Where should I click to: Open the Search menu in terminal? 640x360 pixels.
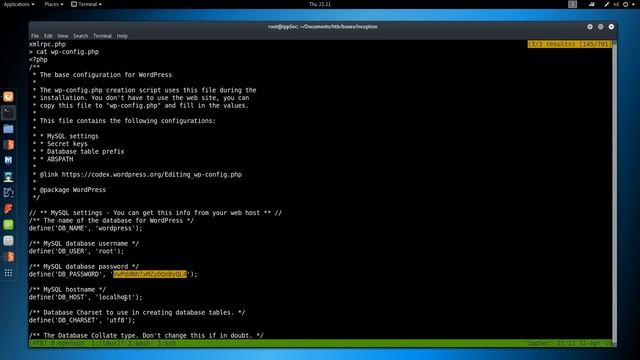pyautogui.click(x=80, y=36)
